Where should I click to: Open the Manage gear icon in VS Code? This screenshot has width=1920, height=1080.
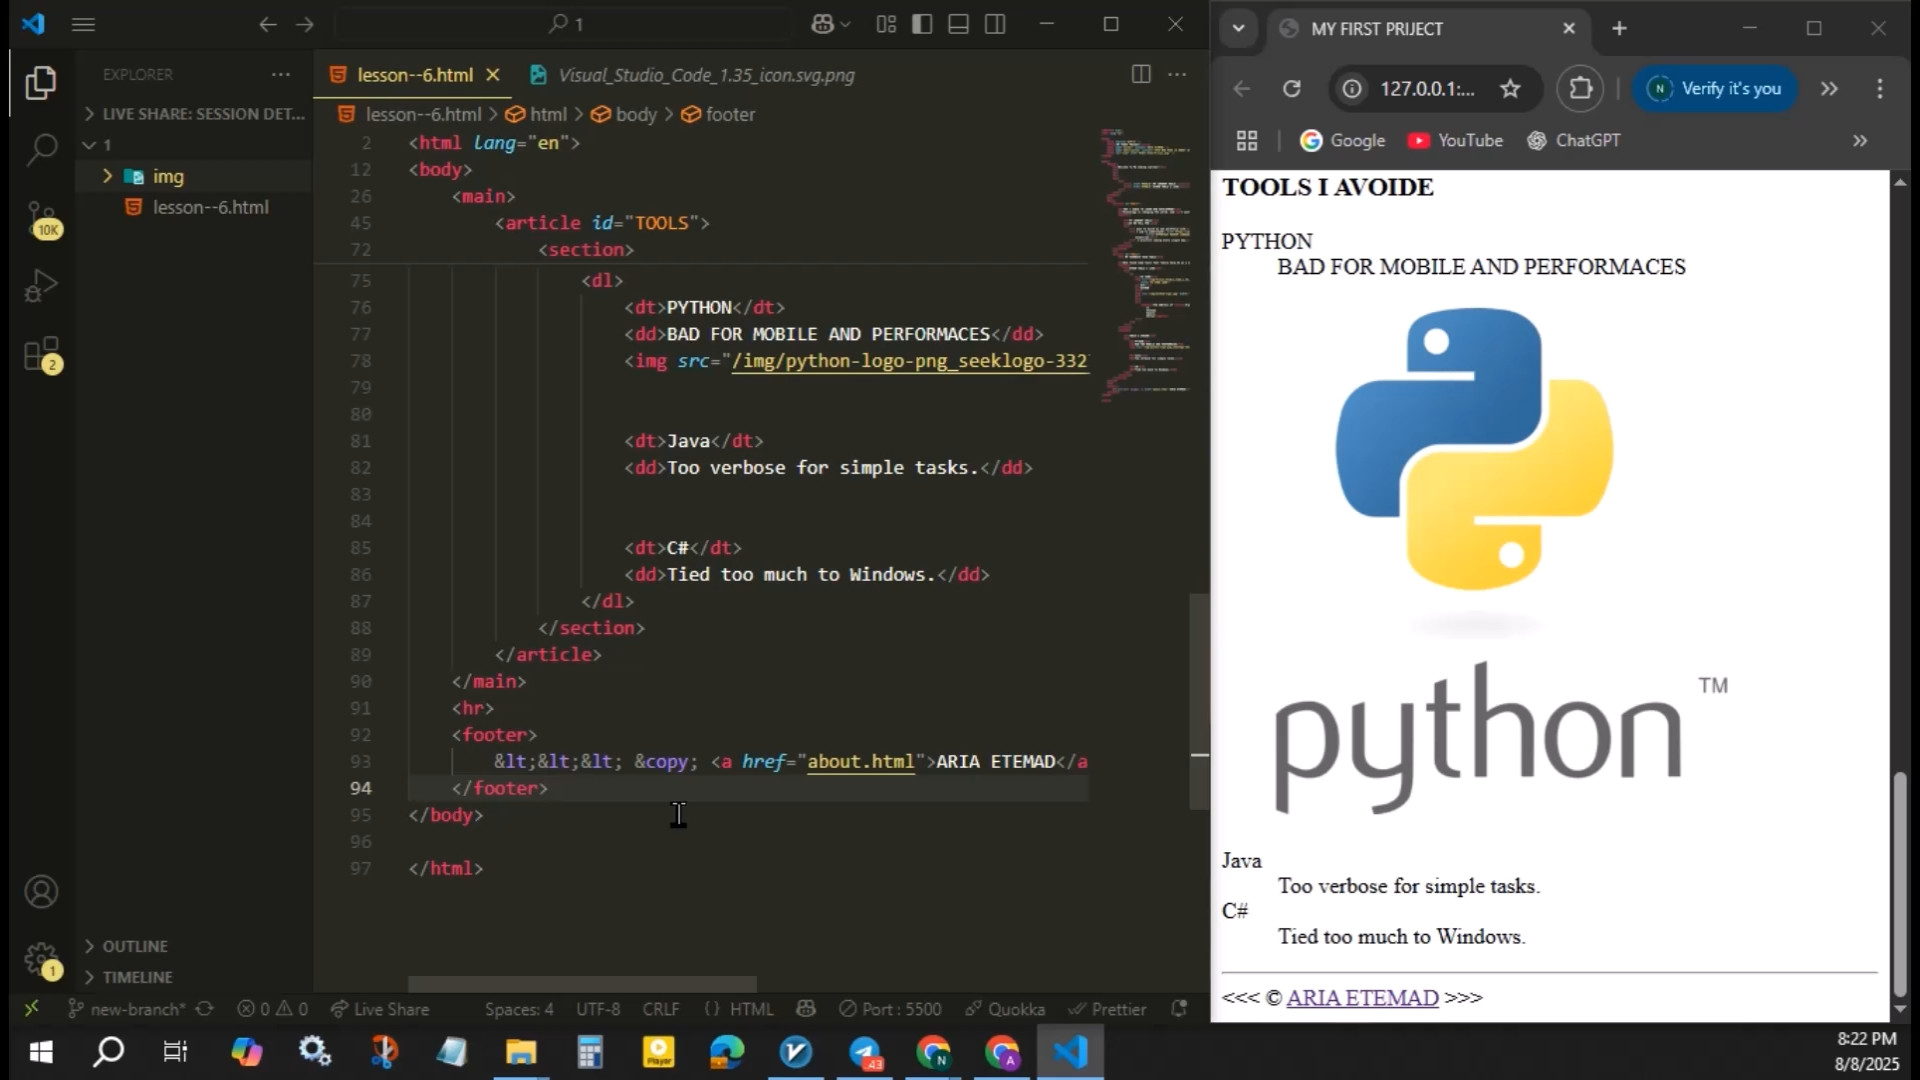point(41,959)
